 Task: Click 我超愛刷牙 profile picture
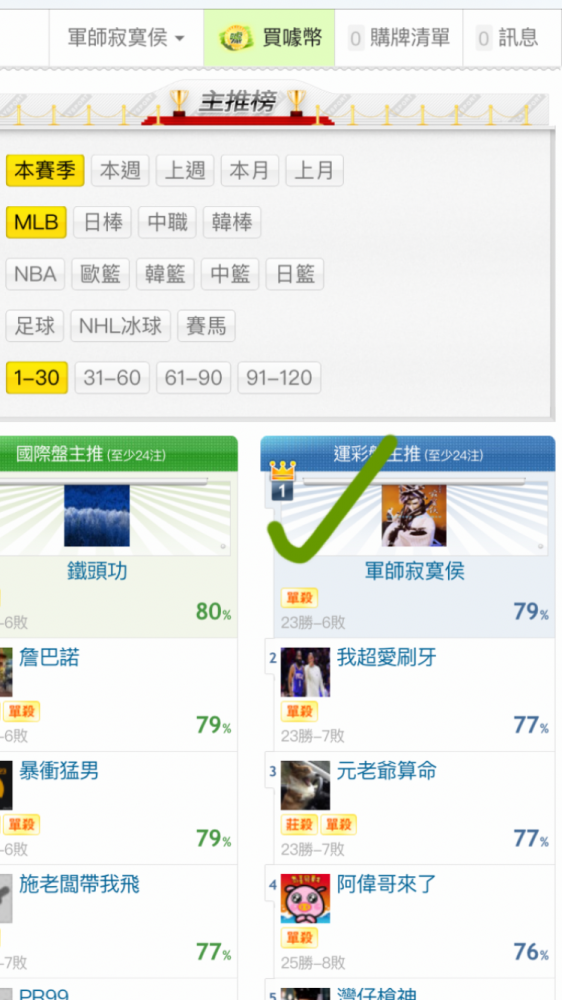306,672
